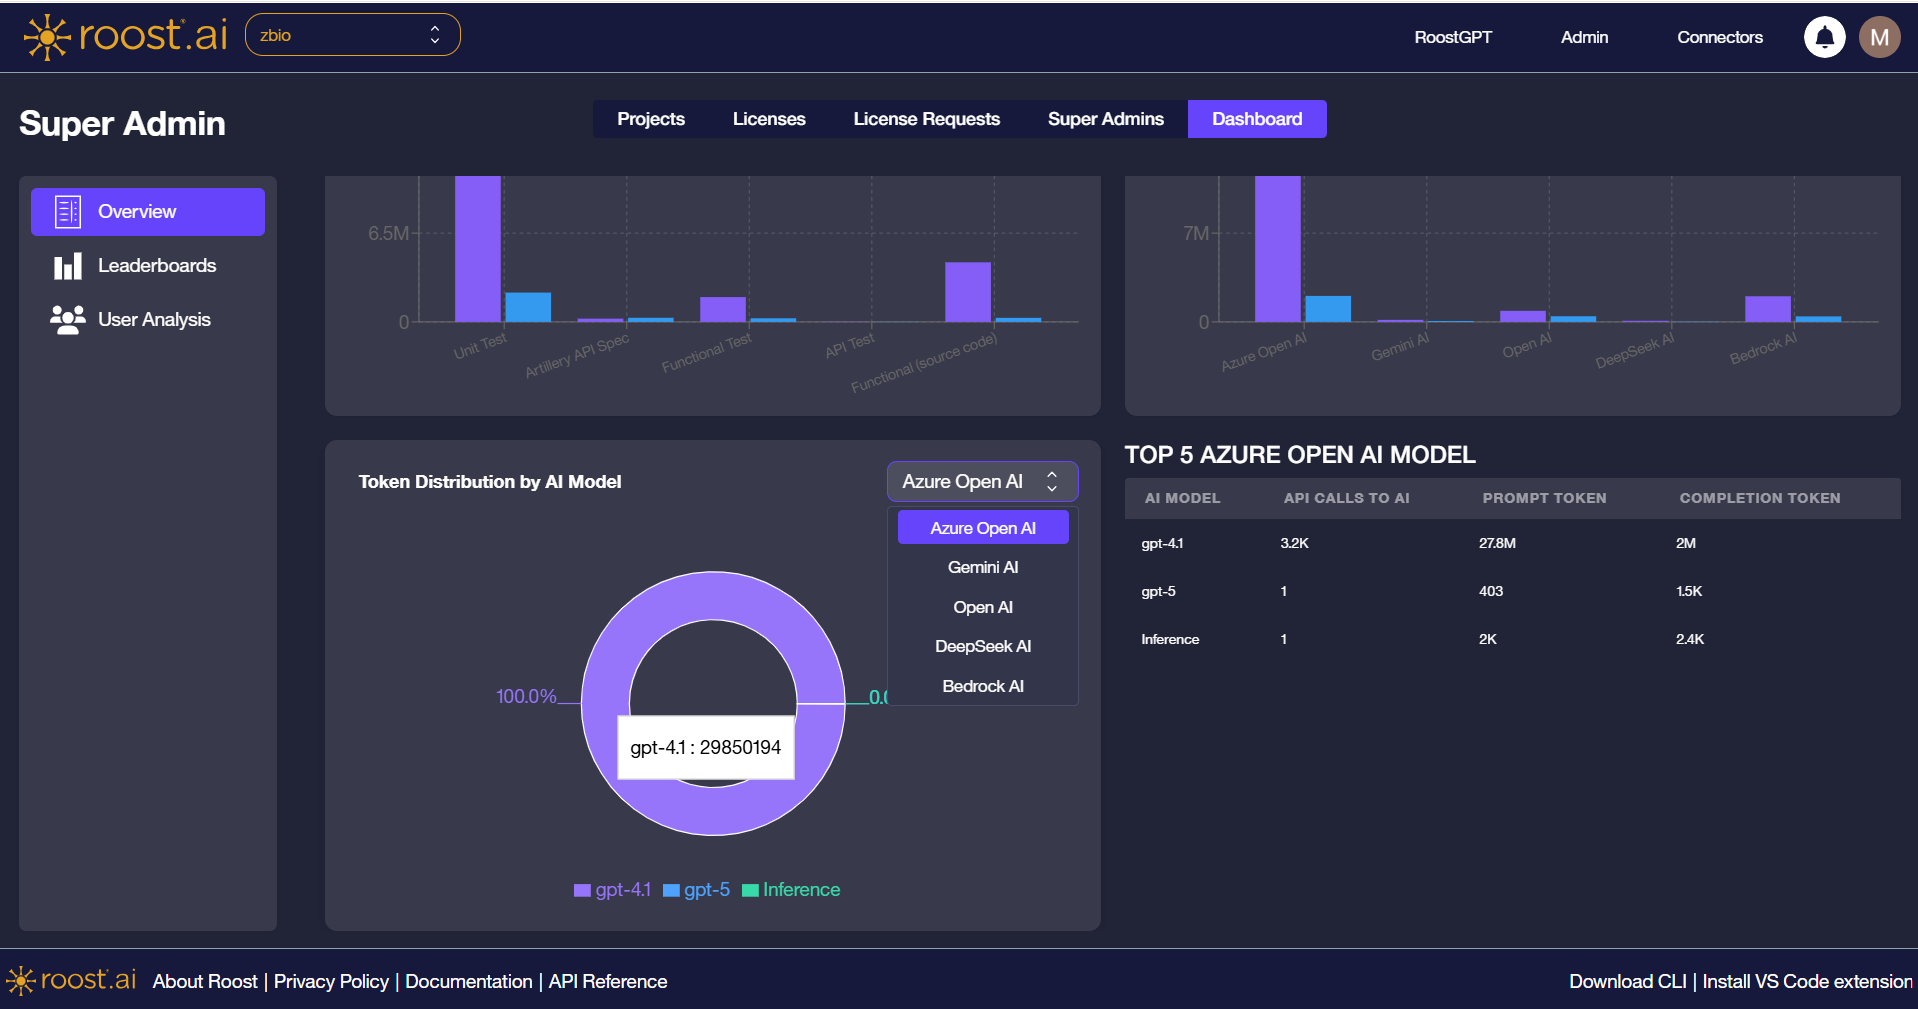This screenshot has width=1918, height=1009.
Task: Select Gemini AI from the model list
Action: coord(982,566)
